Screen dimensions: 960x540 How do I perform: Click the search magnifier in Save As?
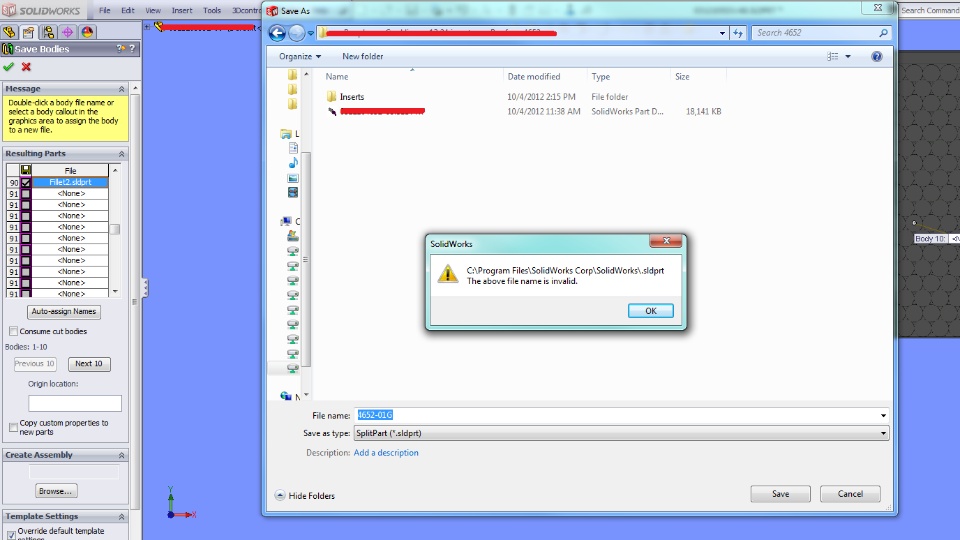pyautogui.click(x=883, y=33)
